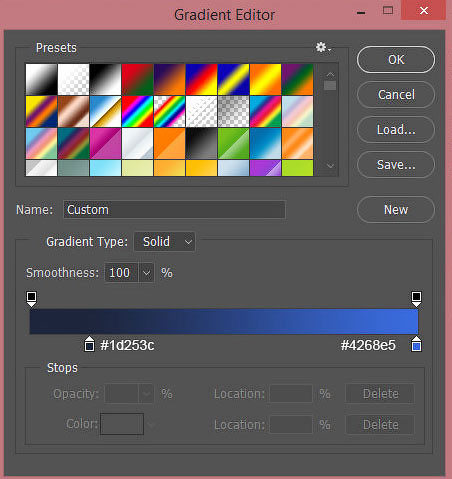The height and width of the screenshot is (479, 452).
Task: Select the left opacity stop
Action: pos(31,299)
